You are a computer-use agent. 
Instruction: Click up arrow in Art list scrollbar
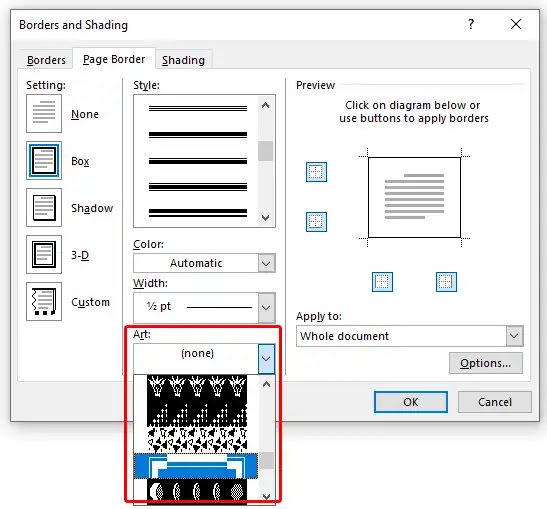pyautogui.click(x=267, y=384)
